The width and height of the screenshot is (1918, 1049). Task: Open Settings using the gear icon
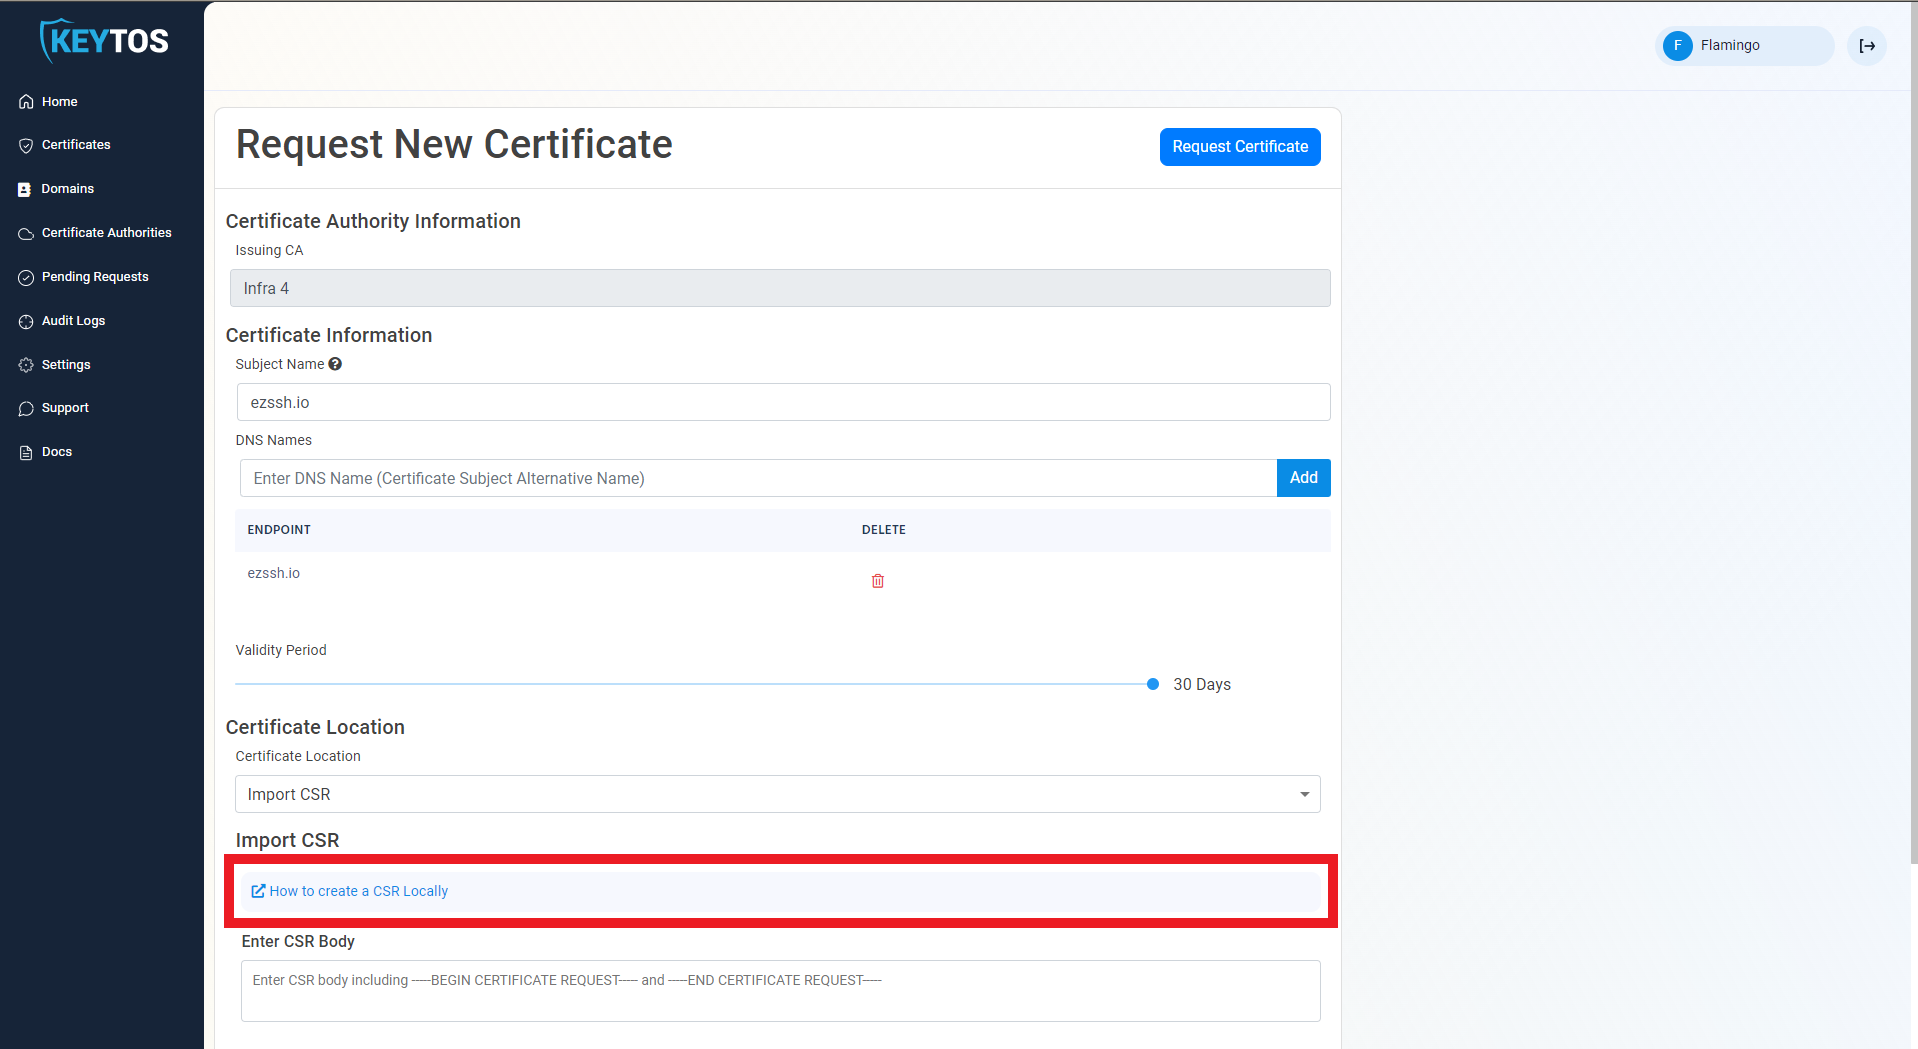point(26,364)
